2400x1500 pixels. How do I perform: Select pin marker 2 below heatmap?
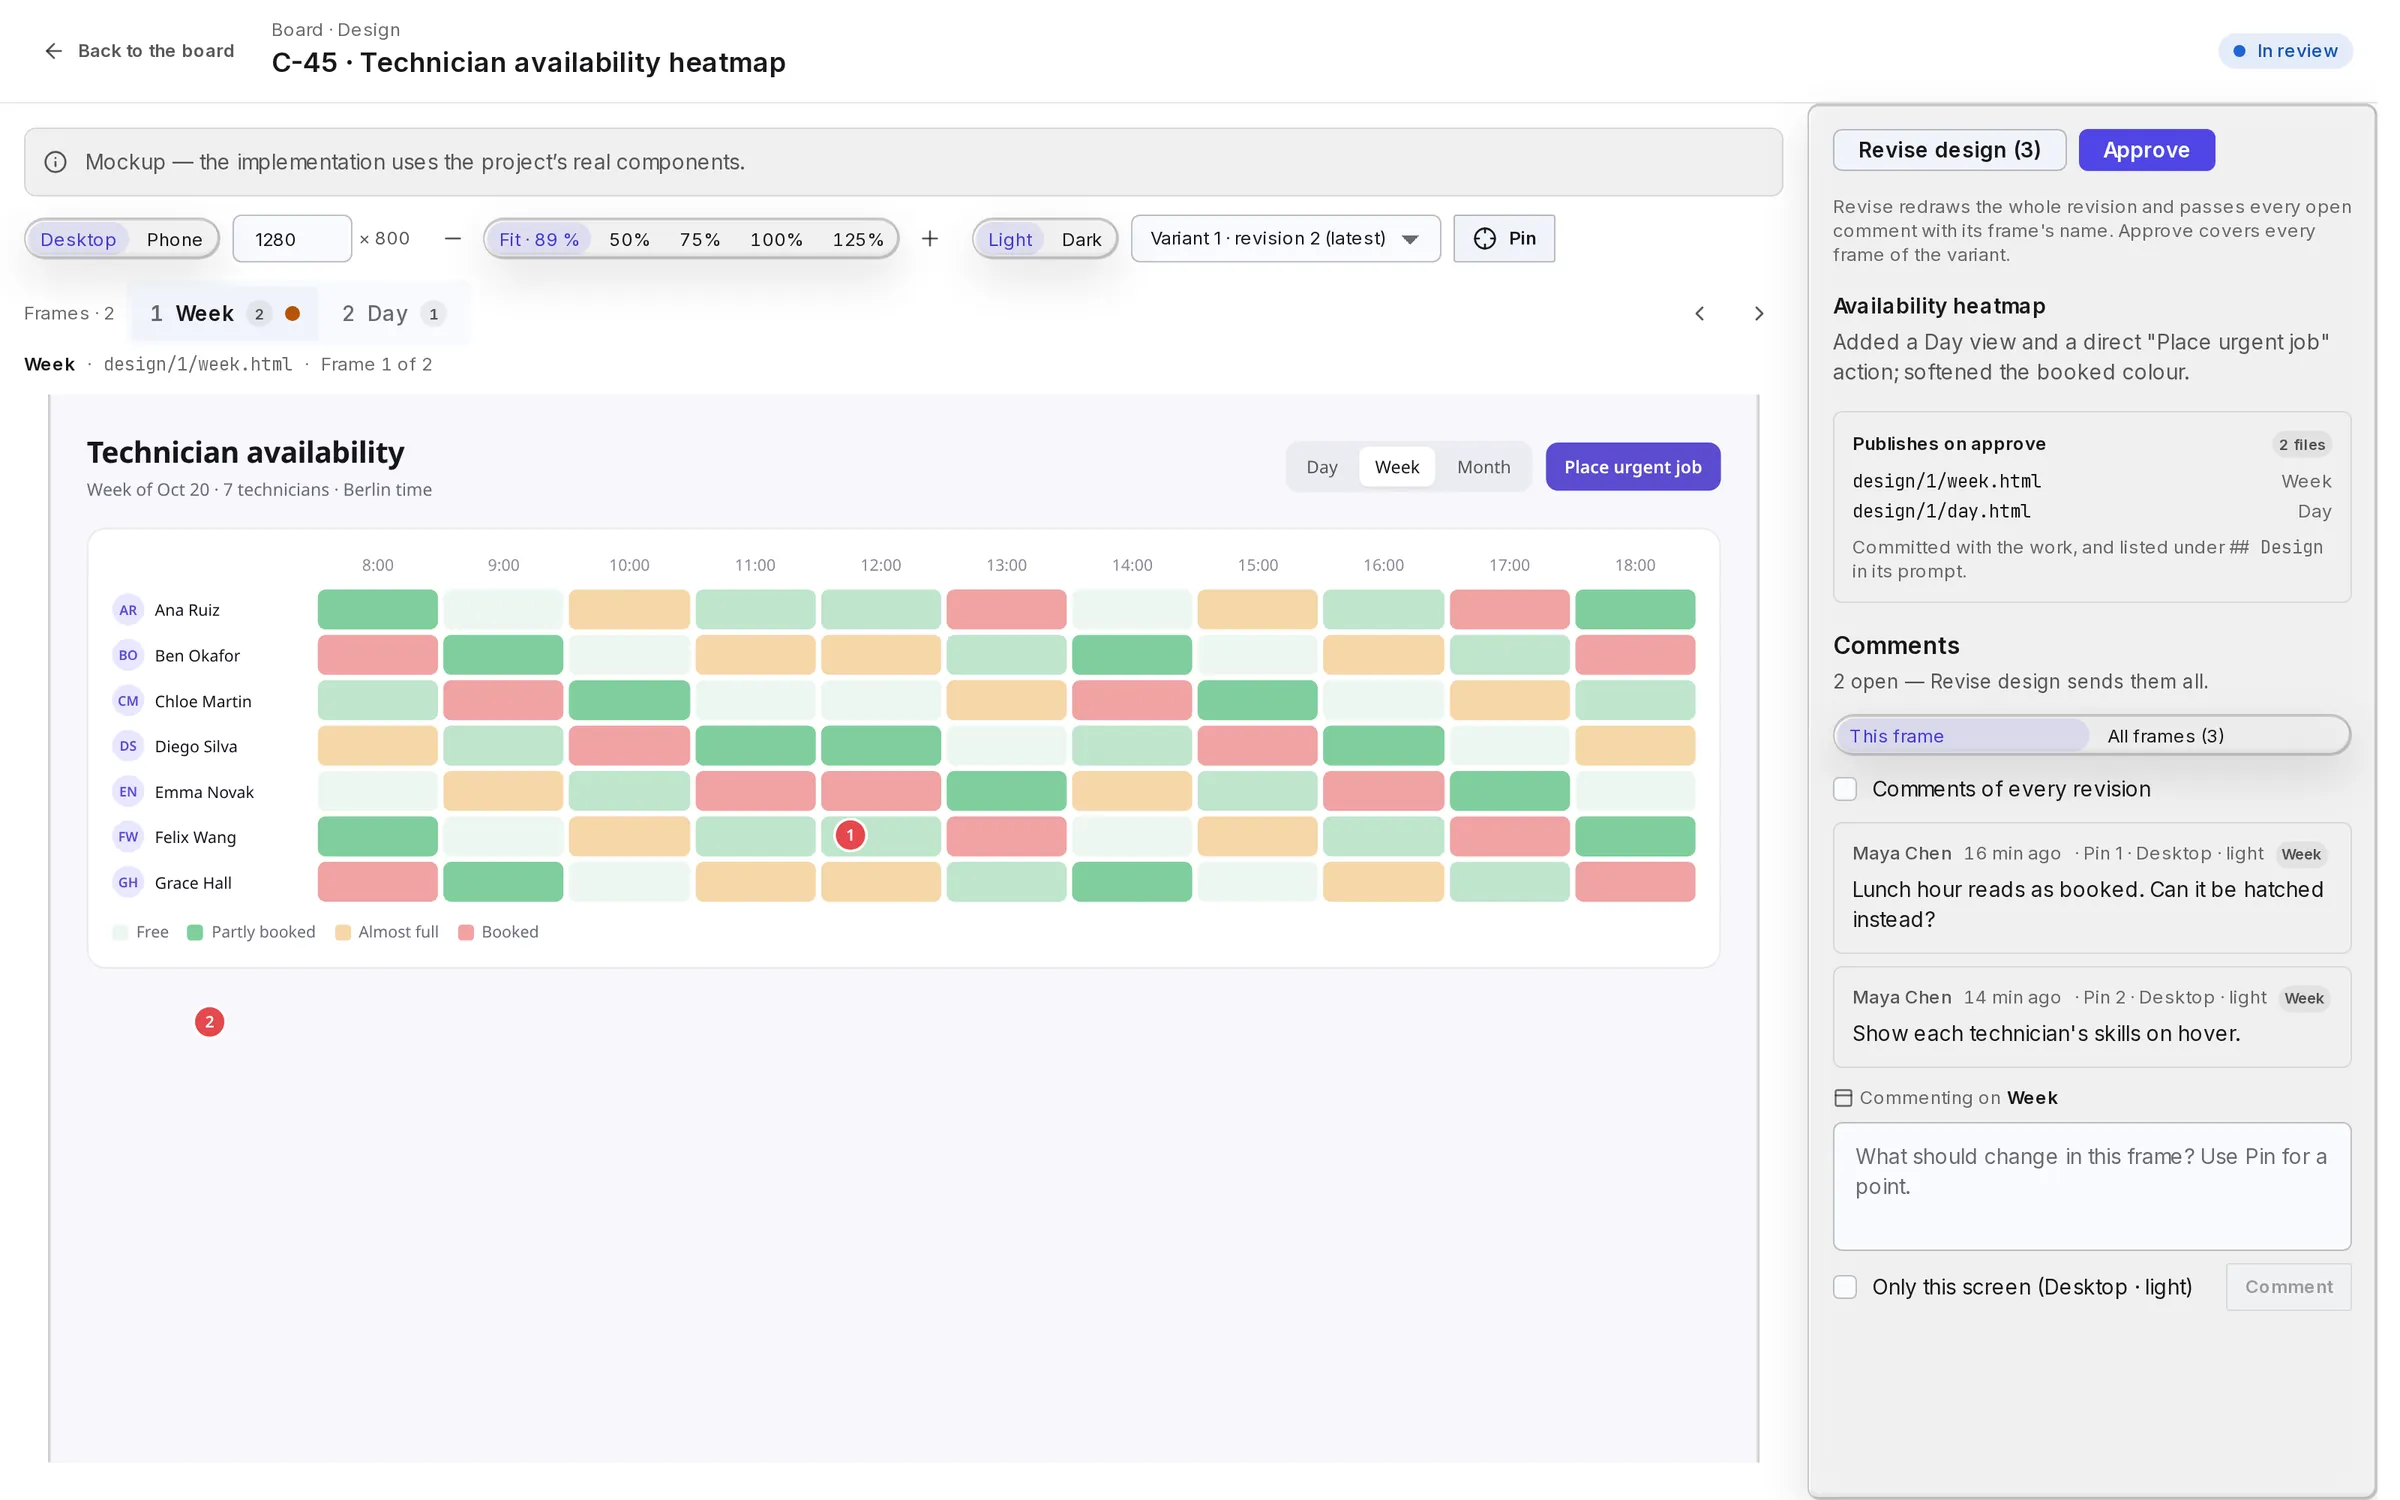209,1022
